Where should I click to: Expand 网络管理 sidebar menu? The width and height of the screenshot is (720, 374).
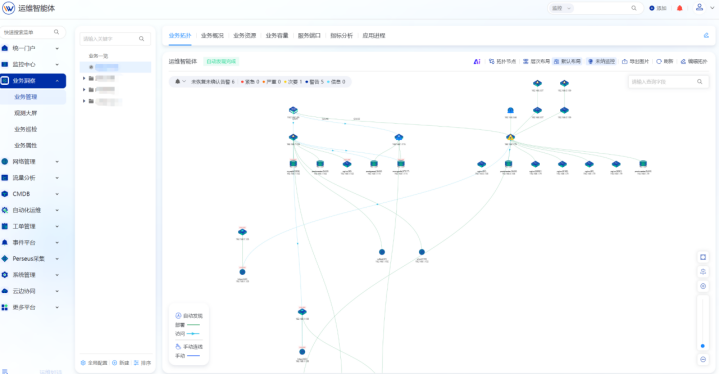[x=32, y=161]
